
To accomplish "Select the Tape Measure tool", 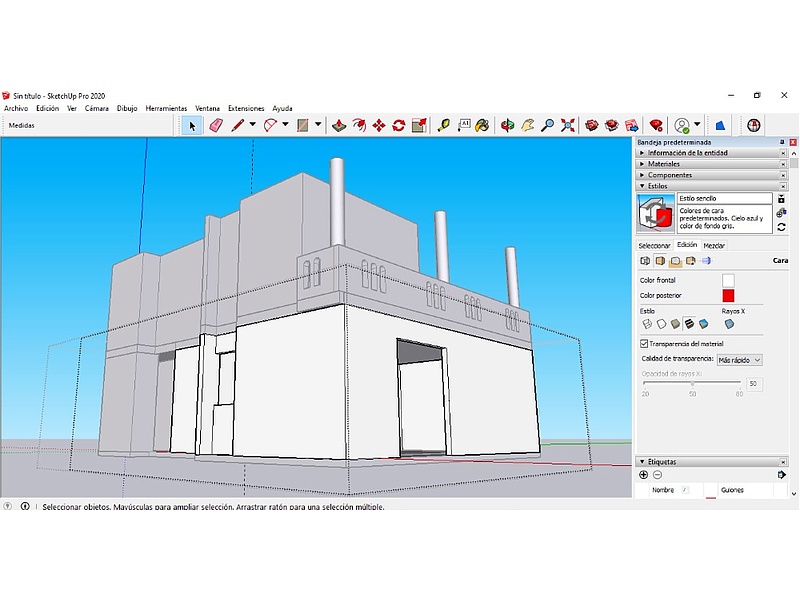I will pos(444,125).
